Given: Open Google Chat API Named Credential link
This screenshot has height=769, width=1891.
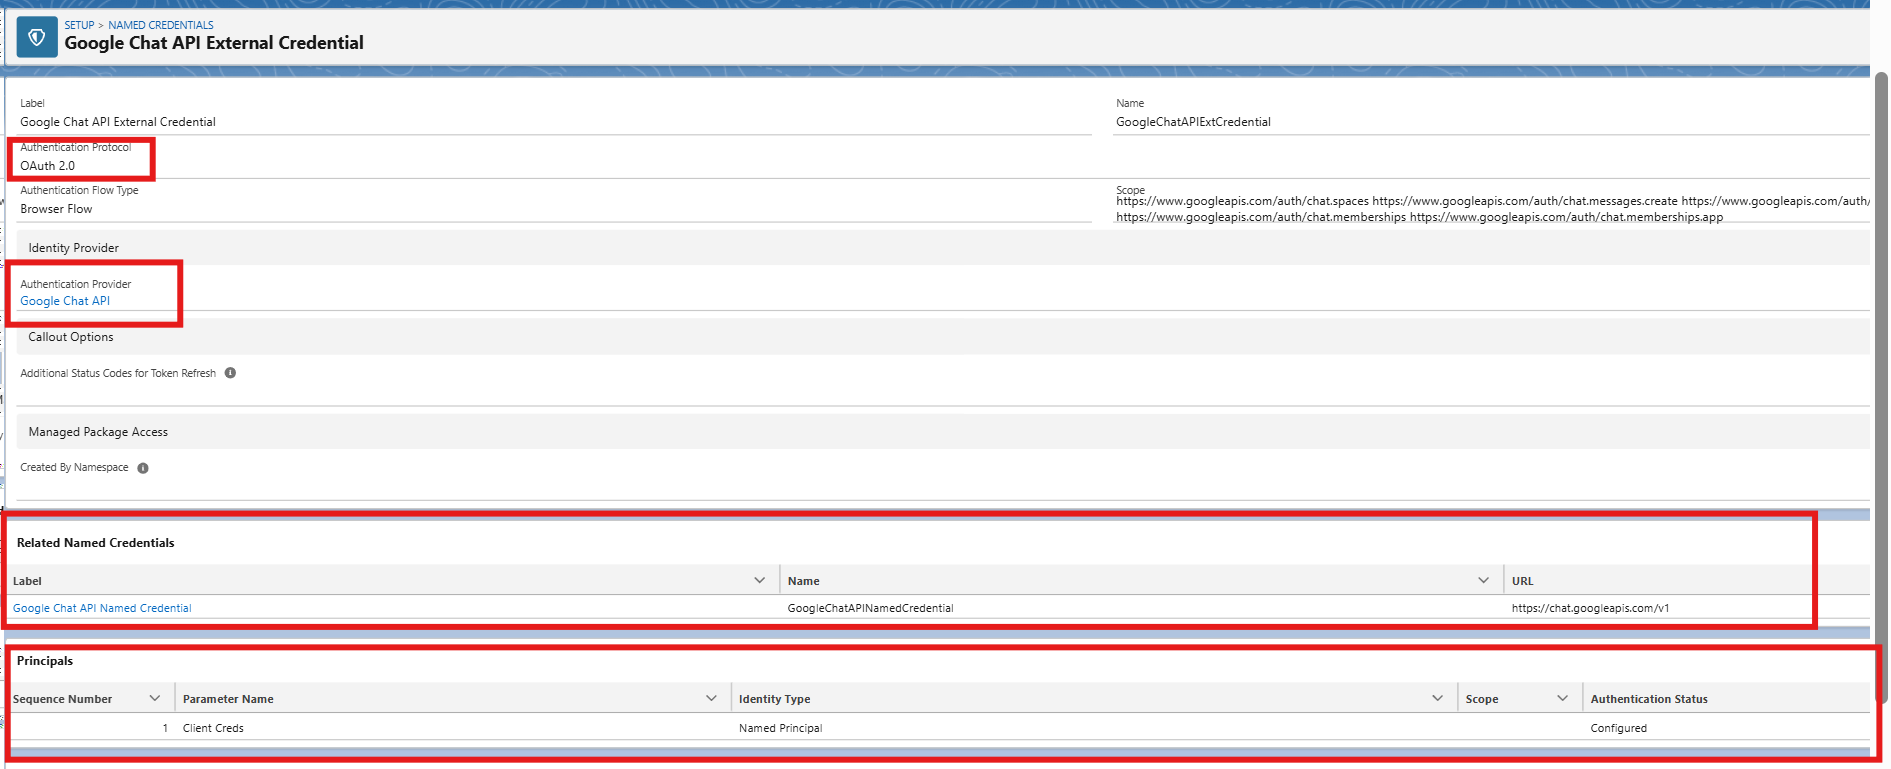Looking at the screenshot, I should 102,608.
